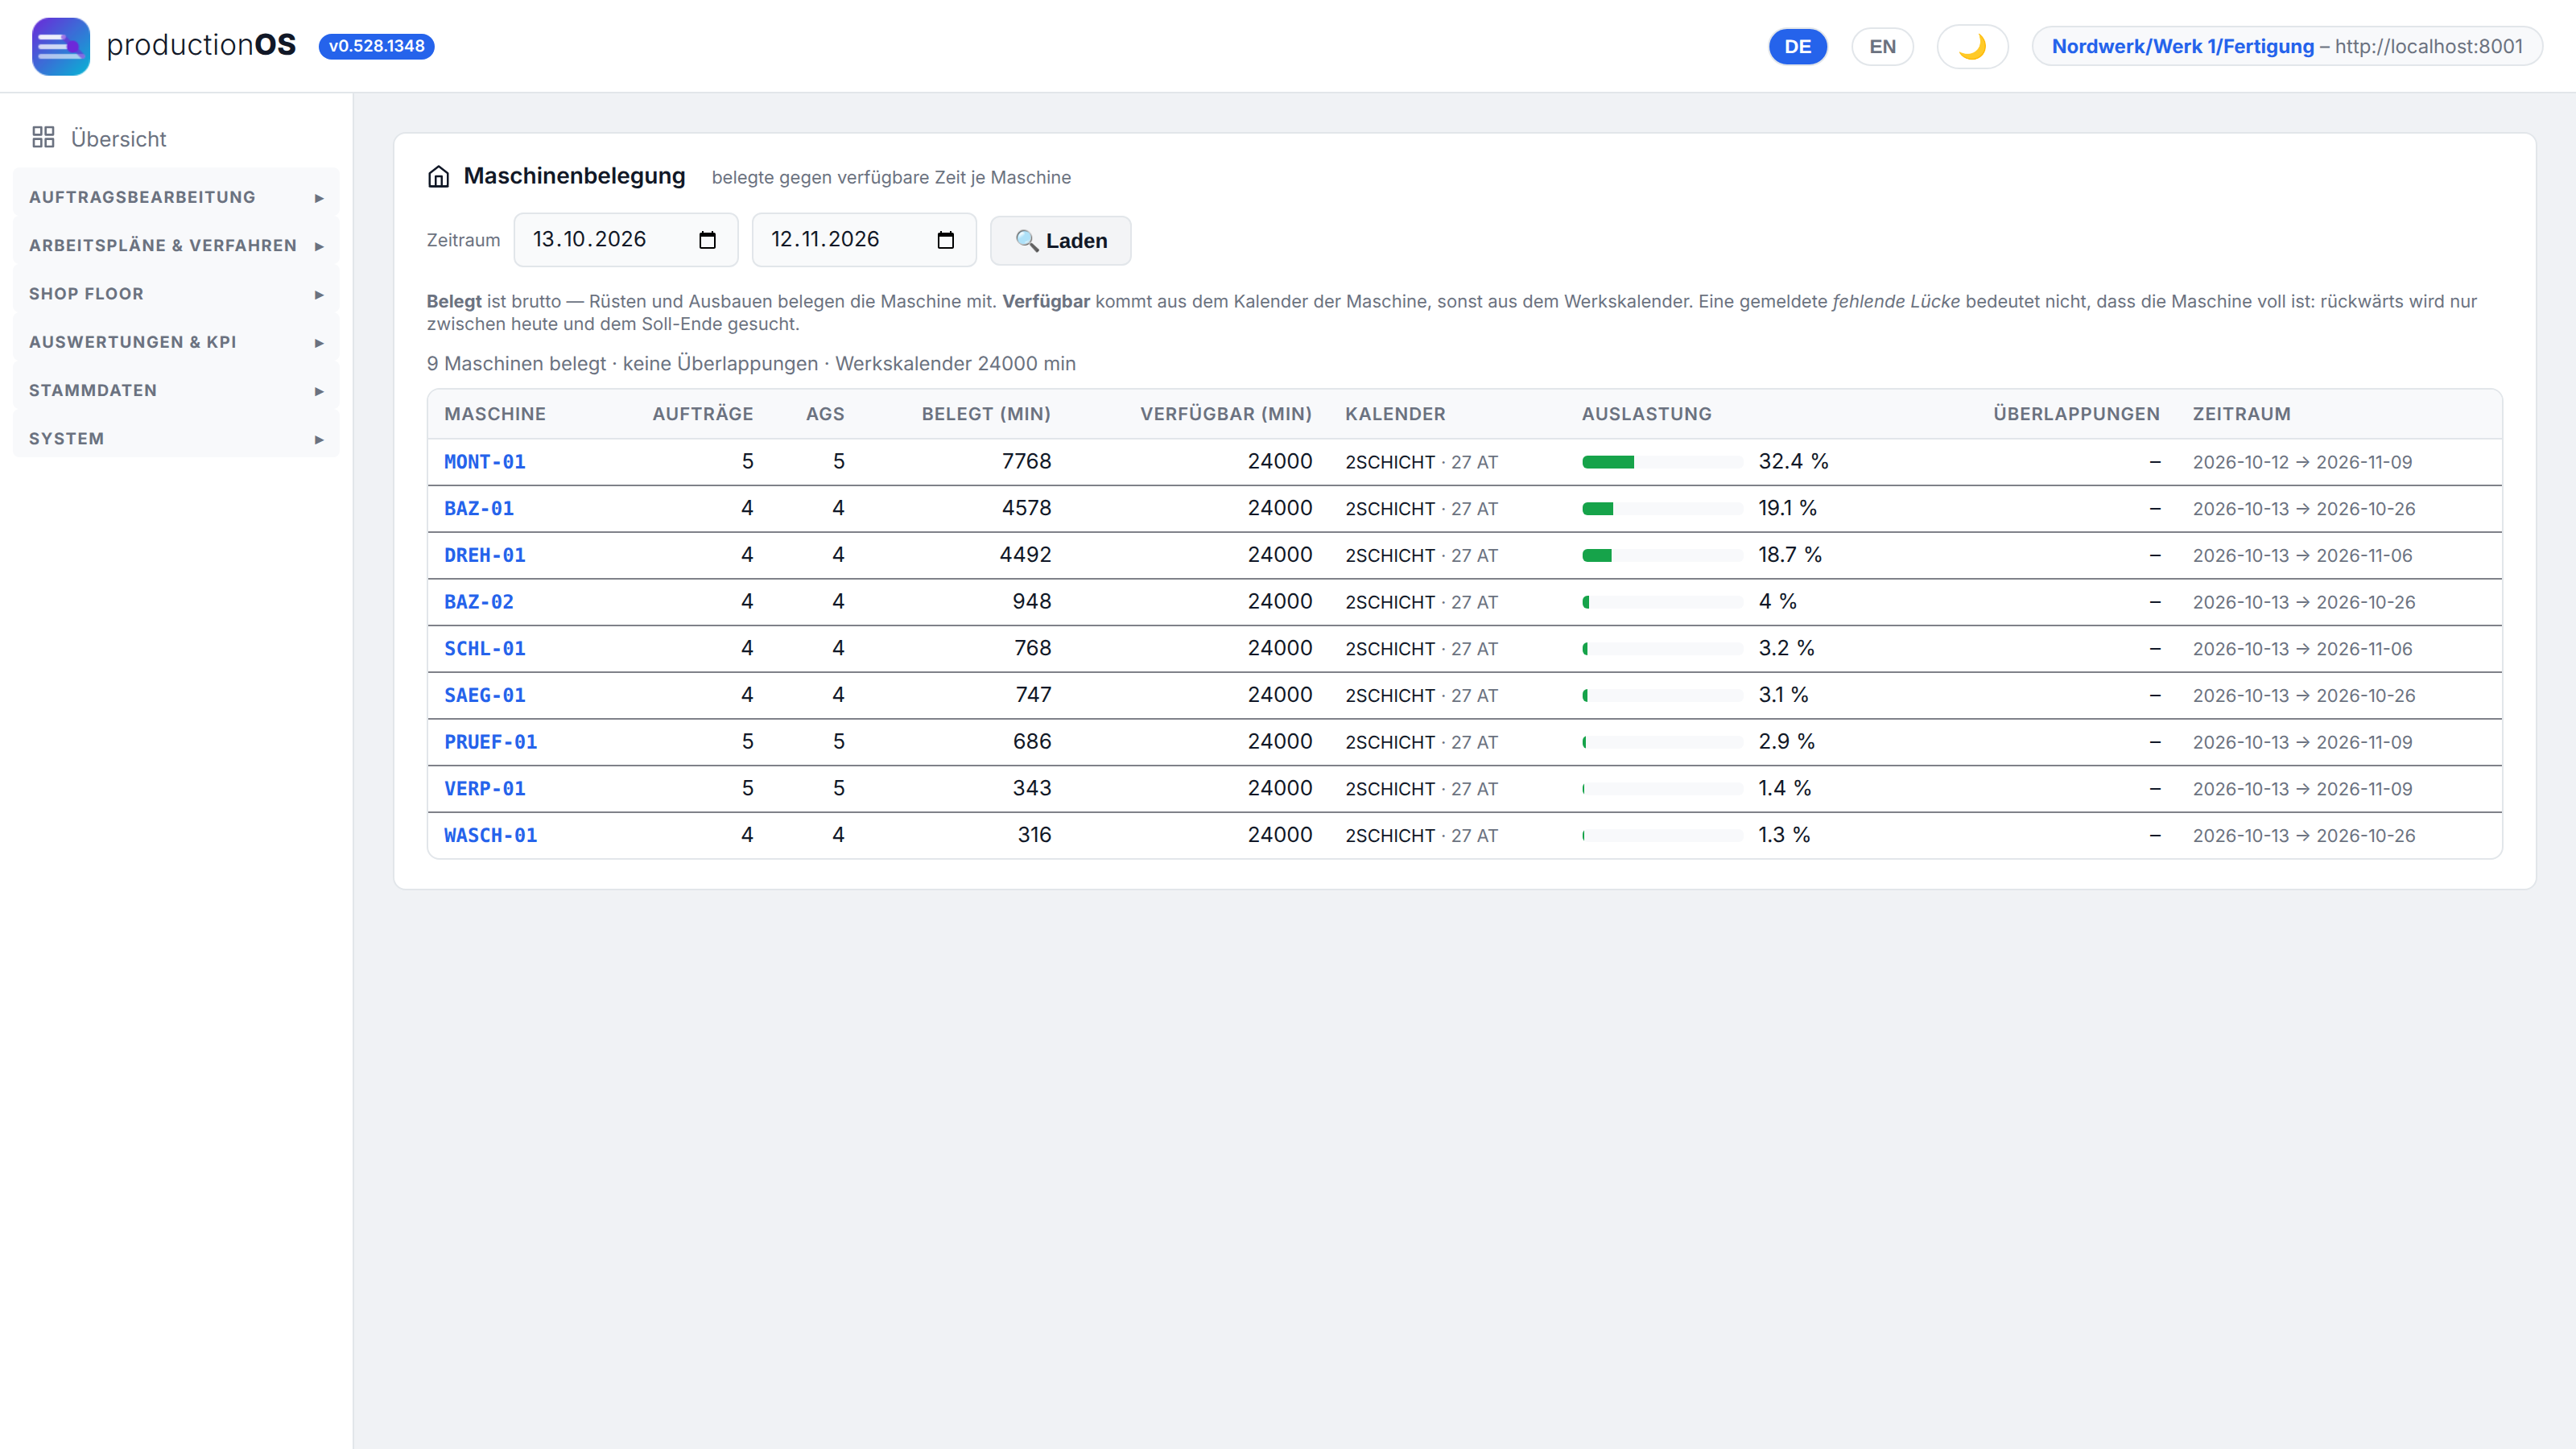
Task: Open the end date calendar picker icon
Action: (945, 240)
